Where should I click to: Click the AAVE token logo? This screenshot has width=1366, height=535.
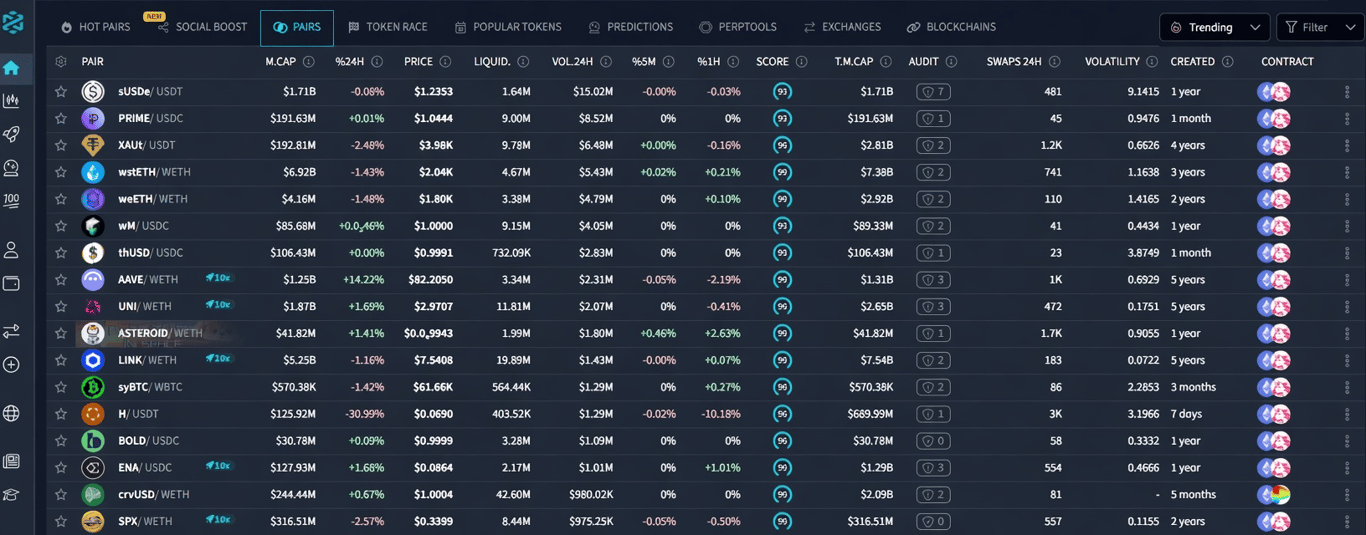[x=93, y=280]
